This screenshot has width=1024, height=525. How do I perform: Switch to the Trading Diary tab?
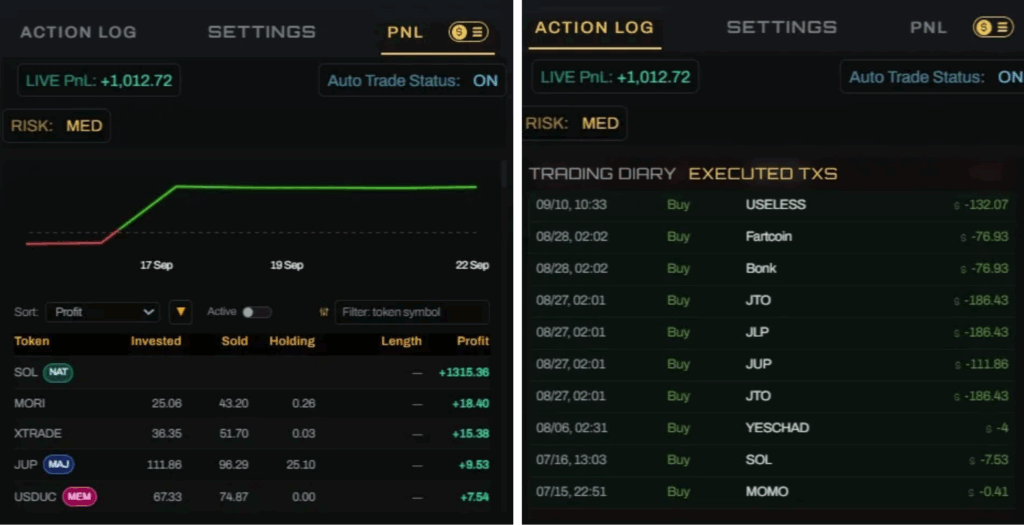pos(602,173)
